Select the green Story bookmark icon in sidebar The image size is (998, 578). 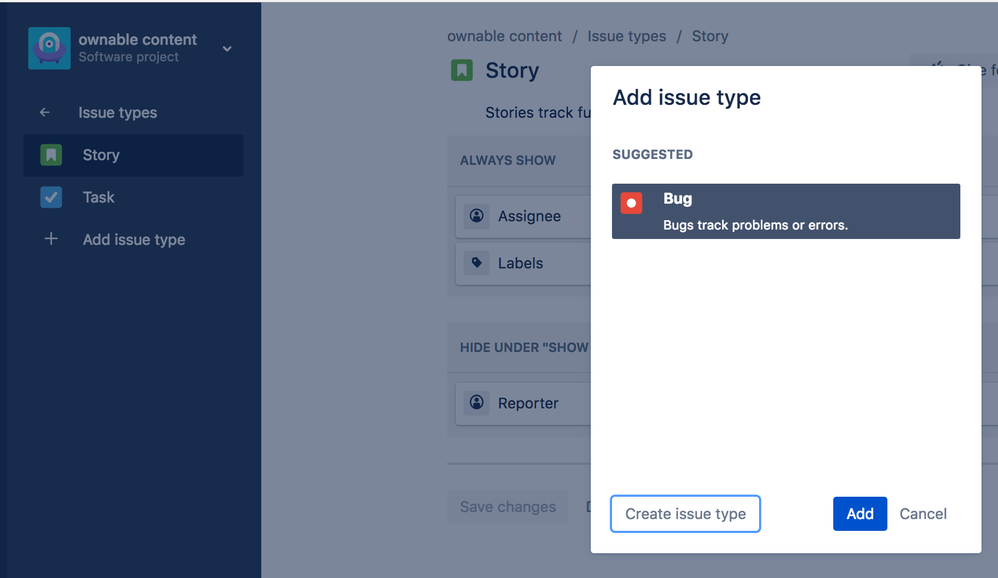(51, 155)
